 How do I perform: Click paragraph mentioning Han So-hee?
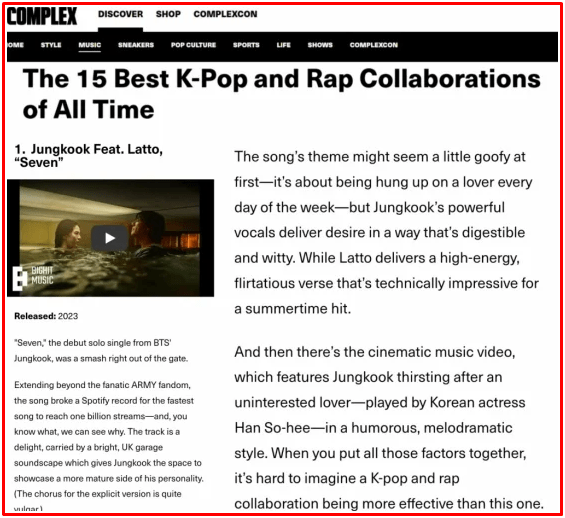point(389,428)
